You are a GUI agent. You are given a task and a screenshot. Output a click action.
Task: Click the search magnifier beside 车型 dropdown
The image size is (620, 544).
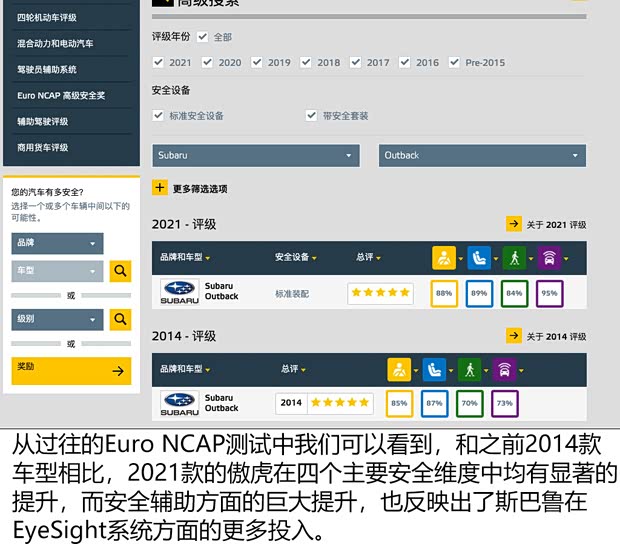point(120,271)
